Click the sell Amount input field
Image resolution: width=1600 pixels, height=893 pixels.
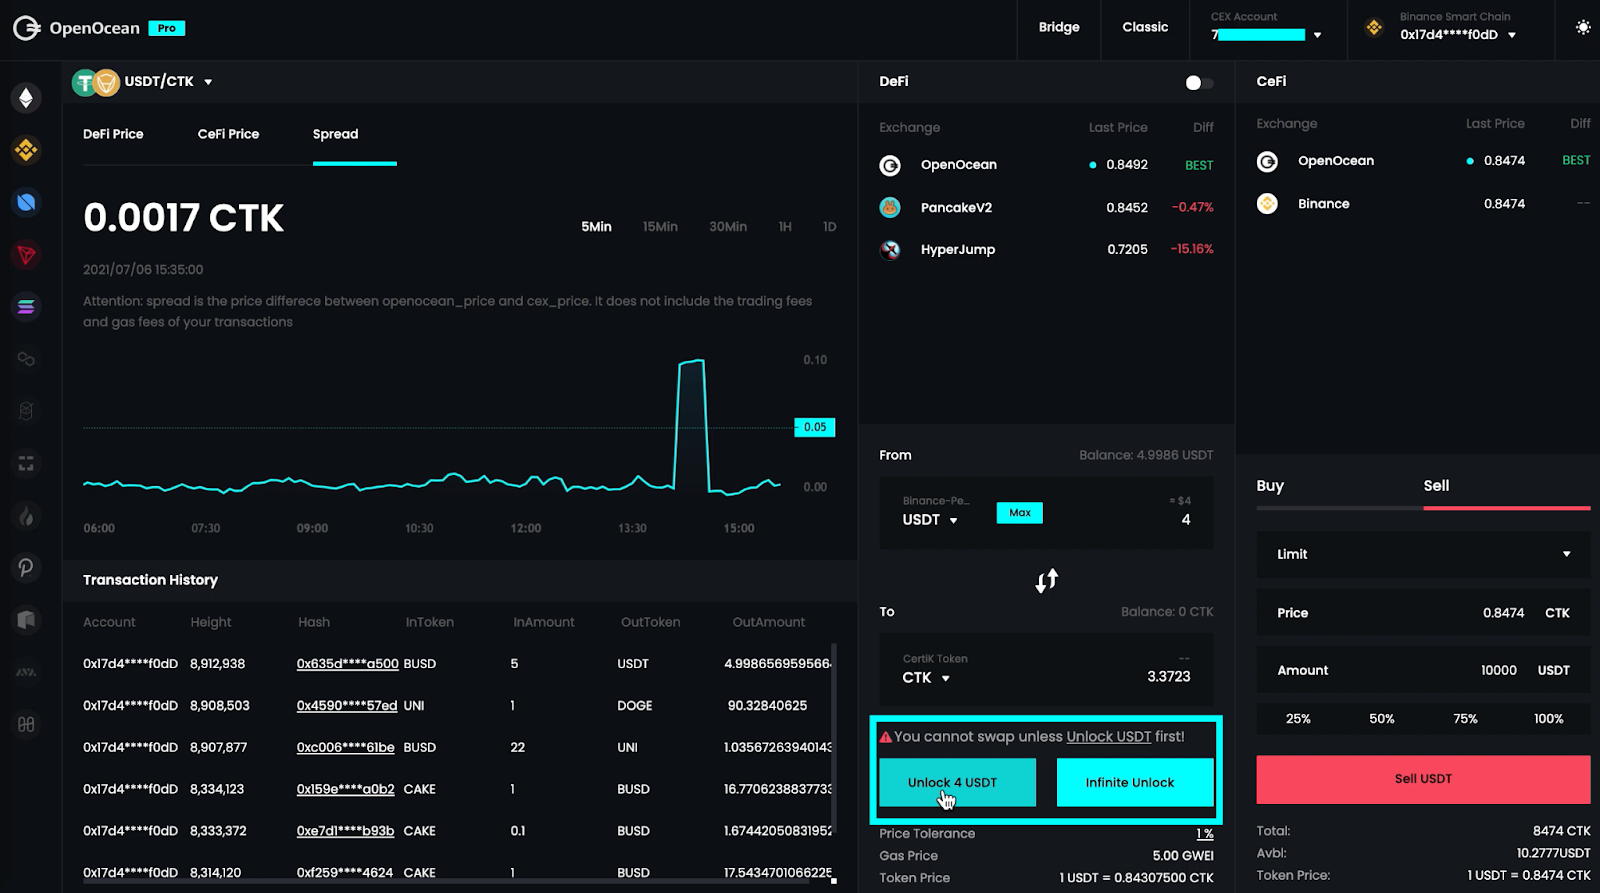1423,670
